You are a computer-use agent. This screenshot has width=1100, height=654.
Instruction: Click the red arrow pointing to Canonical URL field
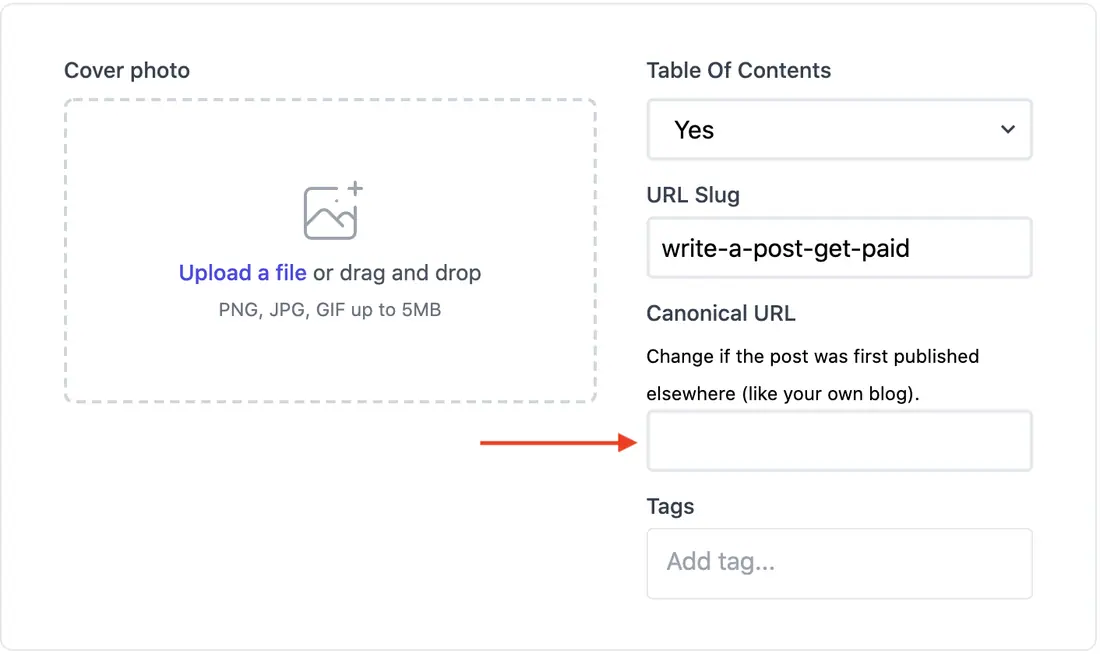coord(558,442)
